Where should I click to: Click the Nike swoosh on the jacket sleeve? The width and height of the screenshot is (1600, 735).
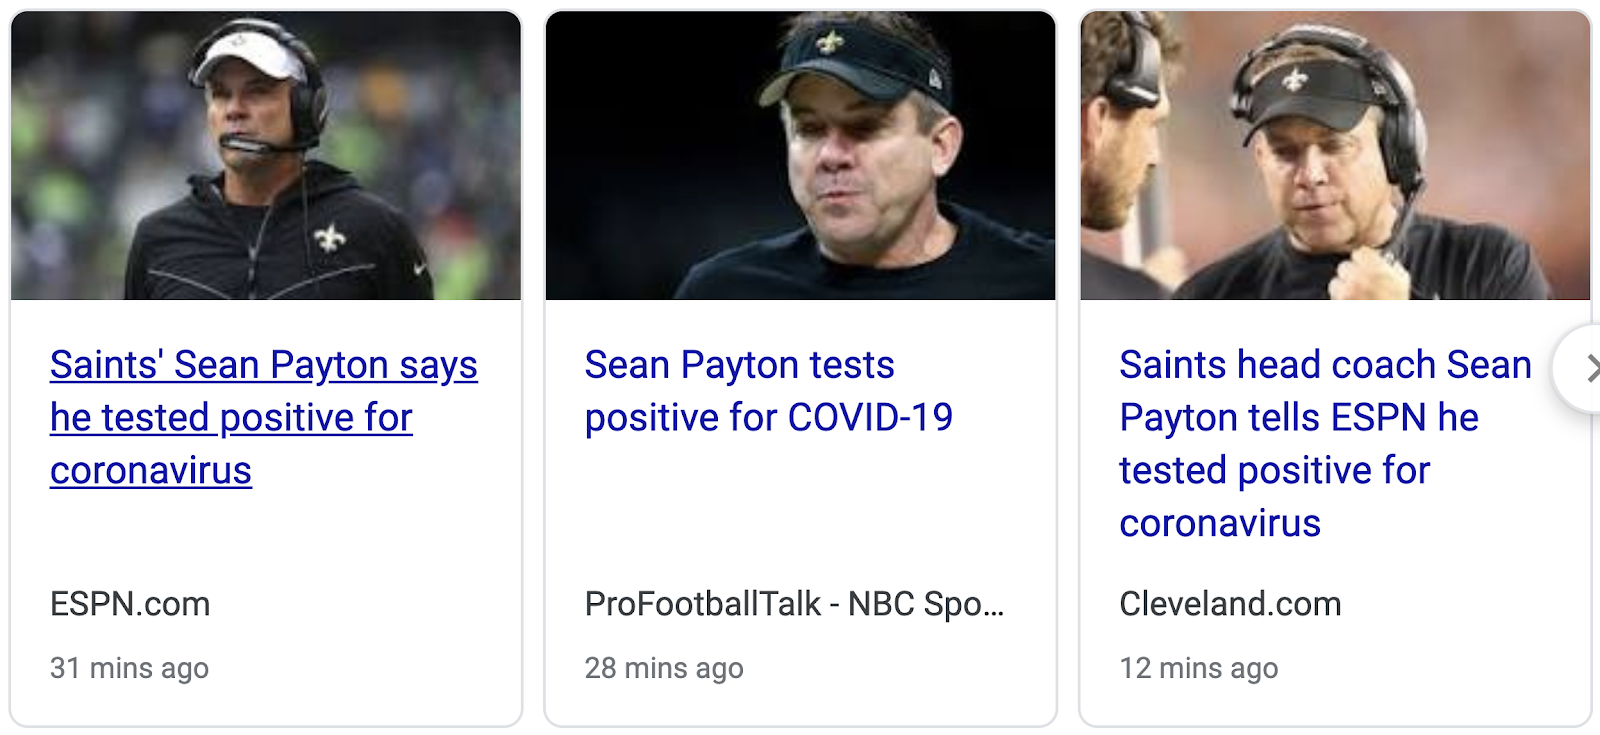(x=419, y=269)
